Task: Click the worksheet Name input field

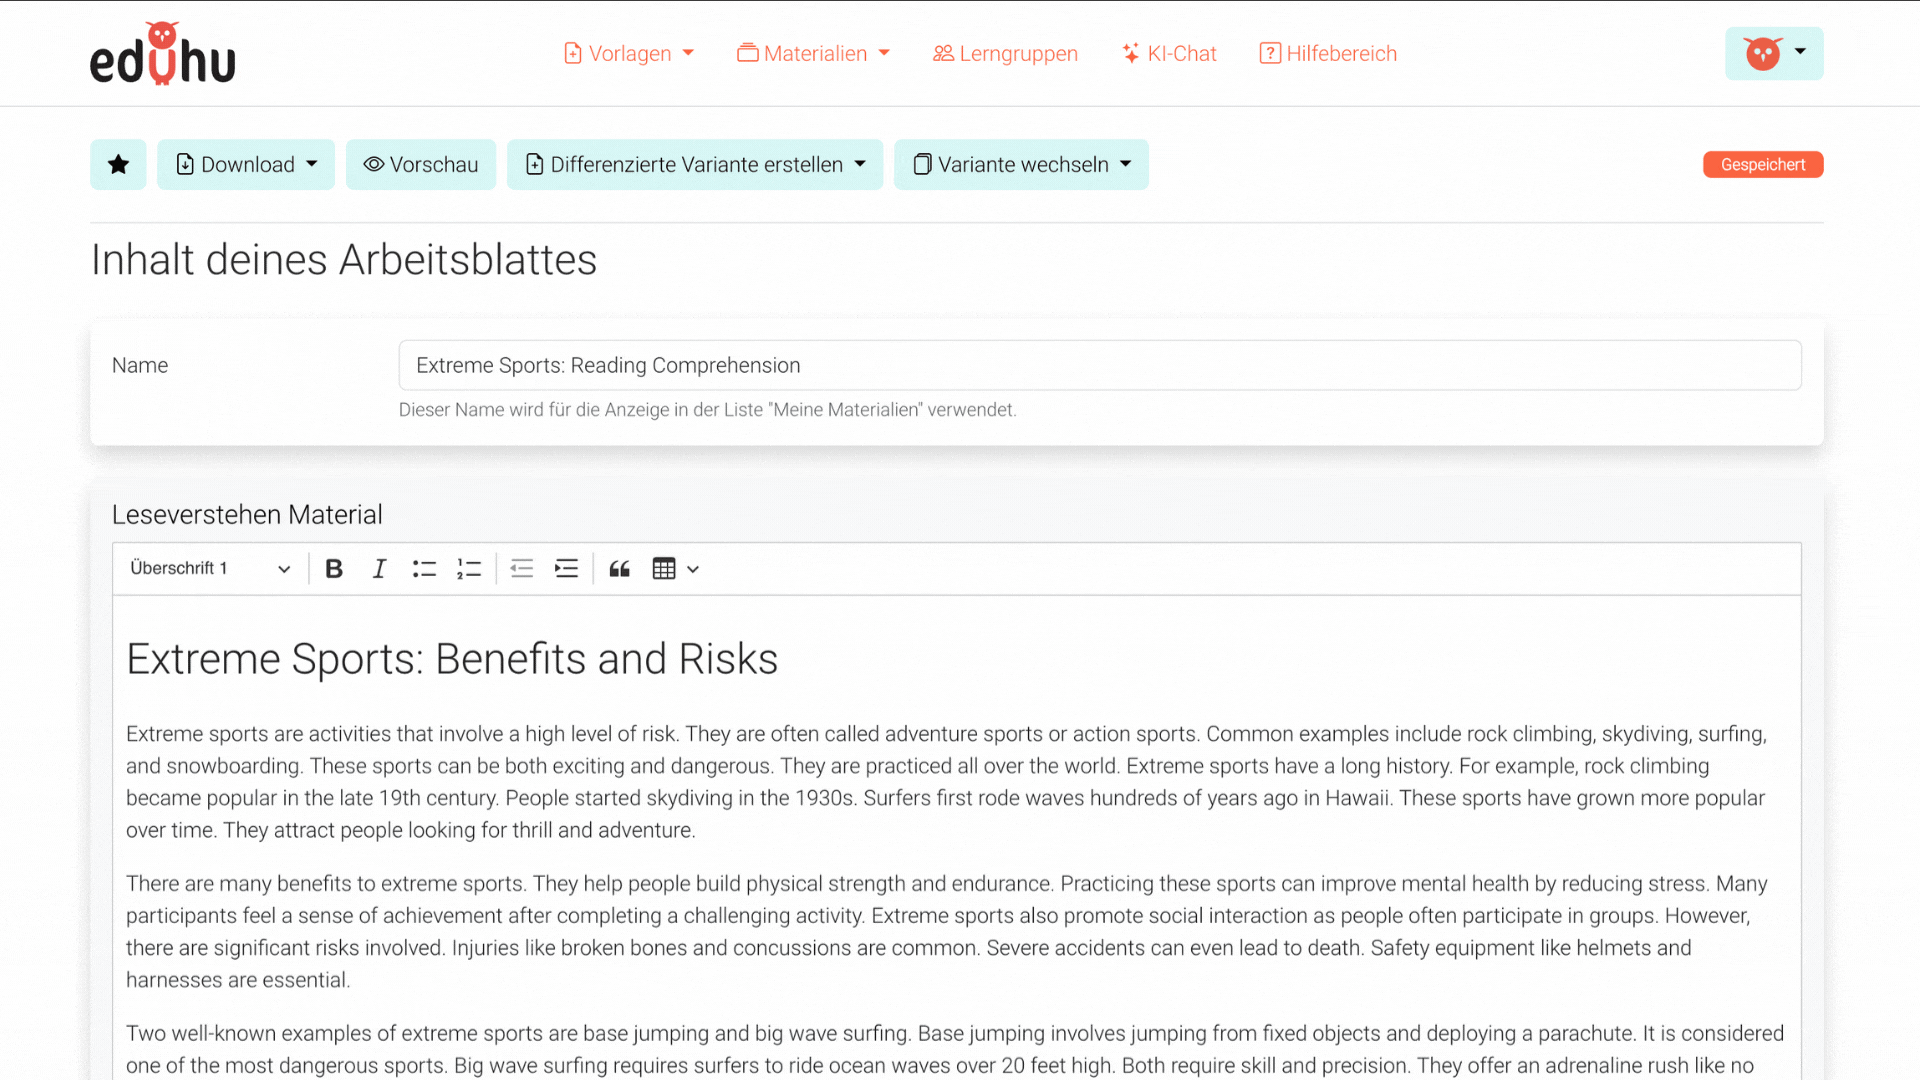Action: click(x=1099, y=366)
